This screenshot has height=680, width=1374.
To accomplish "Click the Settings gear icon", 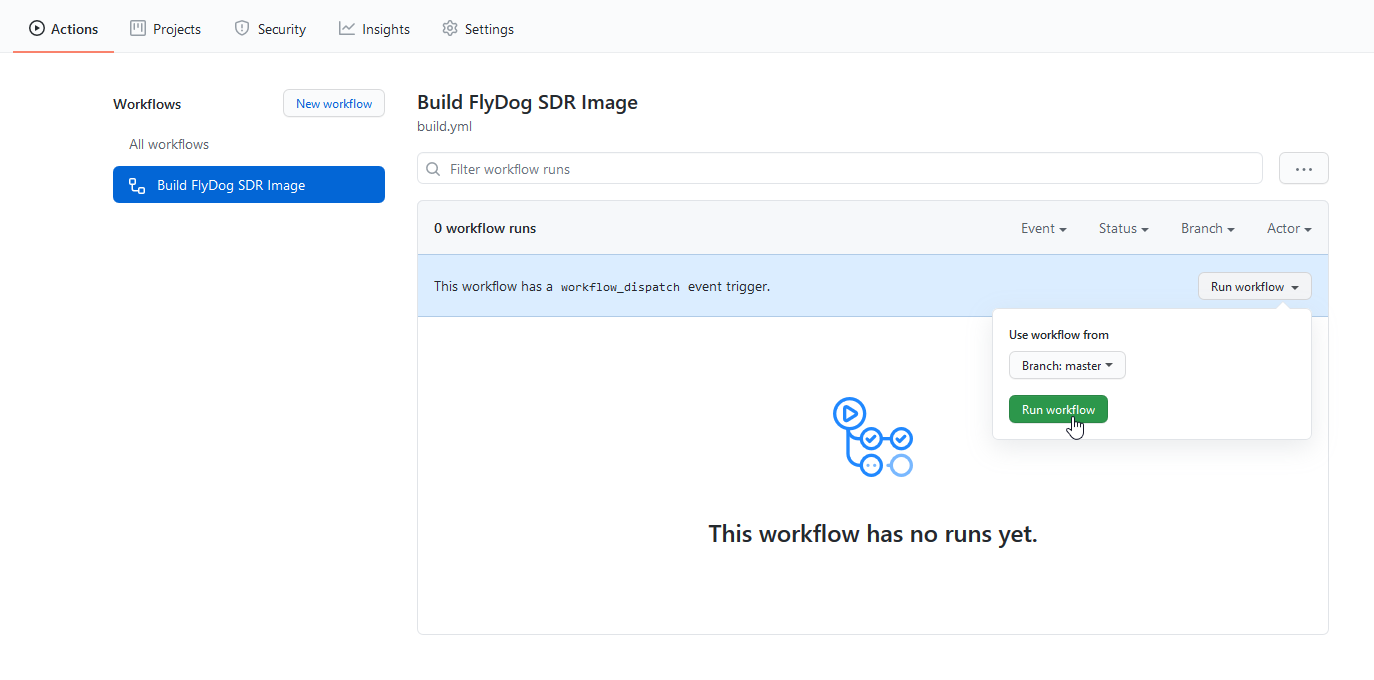I will point(450,29).
